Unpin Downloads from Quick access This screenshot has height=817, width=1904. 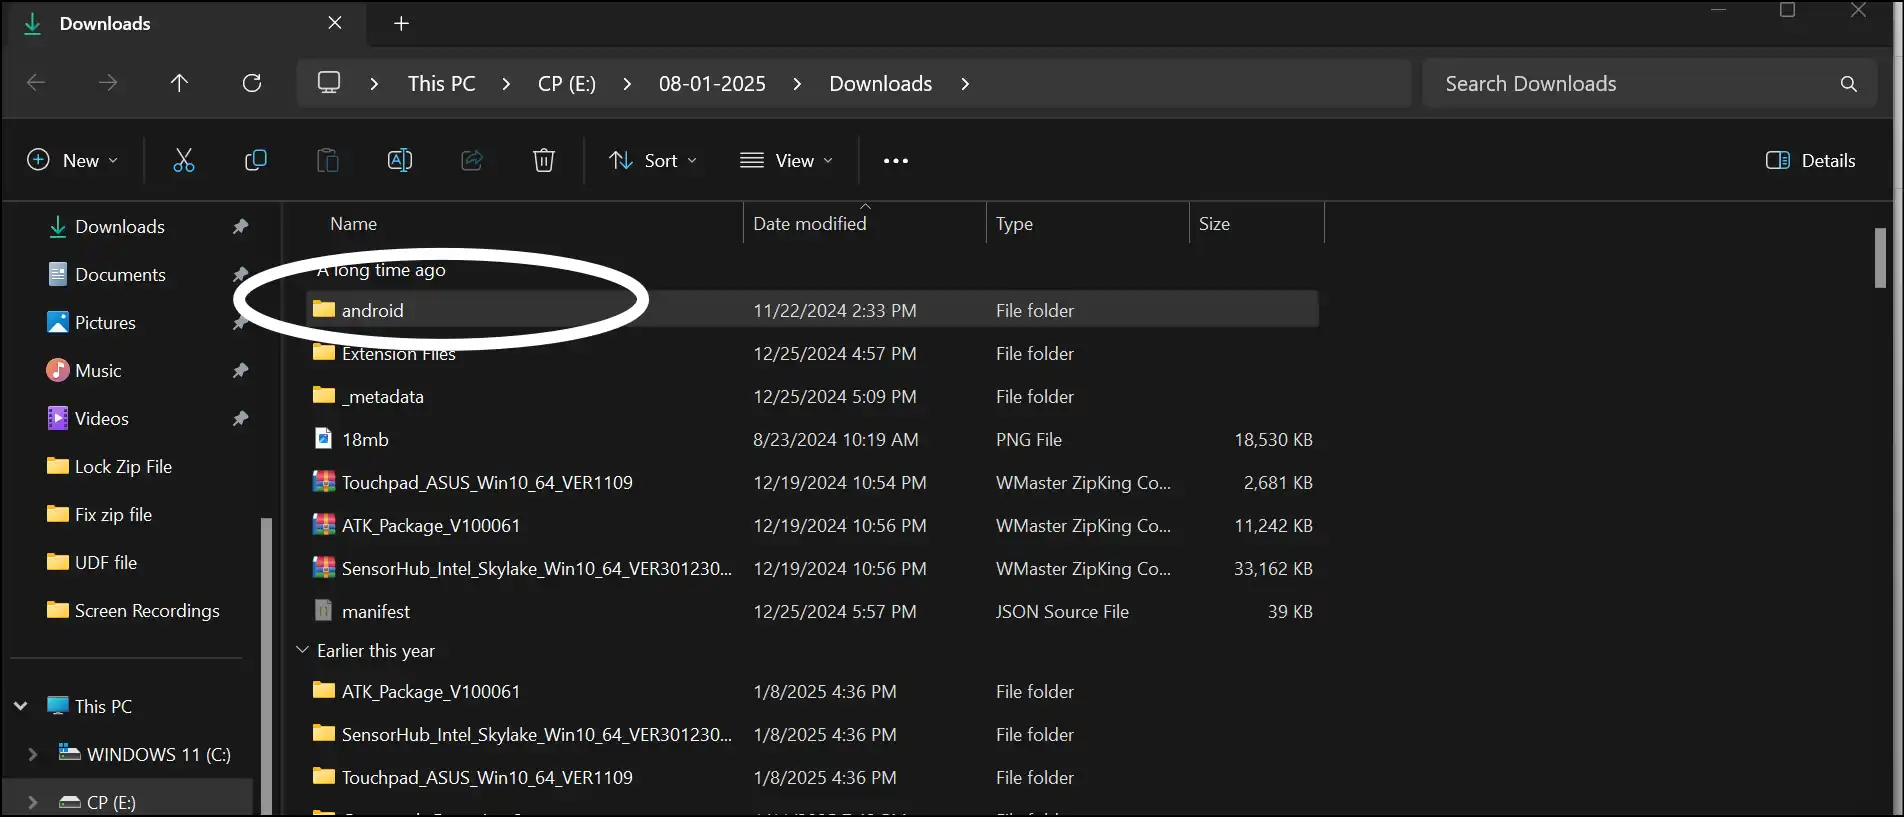240,227
